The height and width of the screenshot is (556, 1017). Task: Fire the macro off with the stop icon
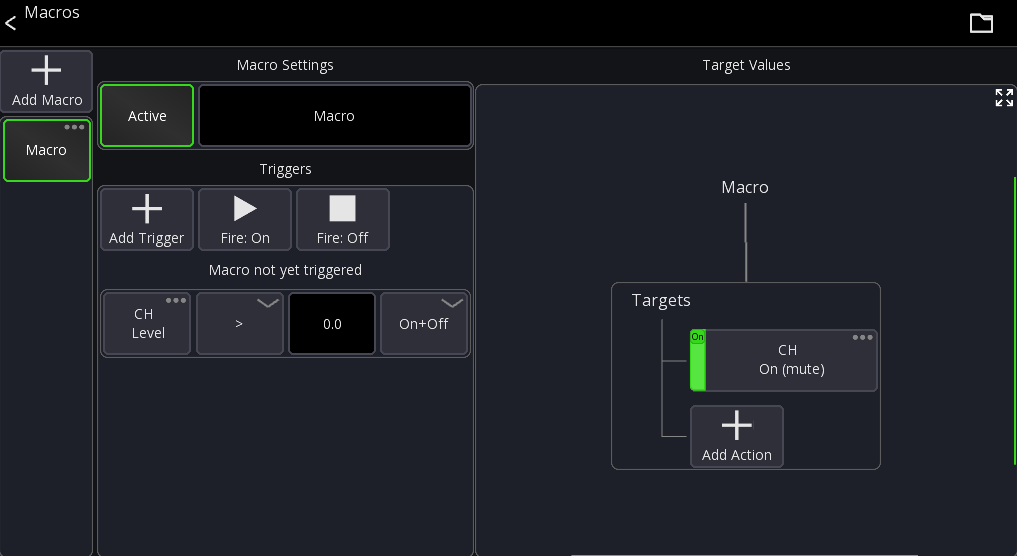click(342, 219)
